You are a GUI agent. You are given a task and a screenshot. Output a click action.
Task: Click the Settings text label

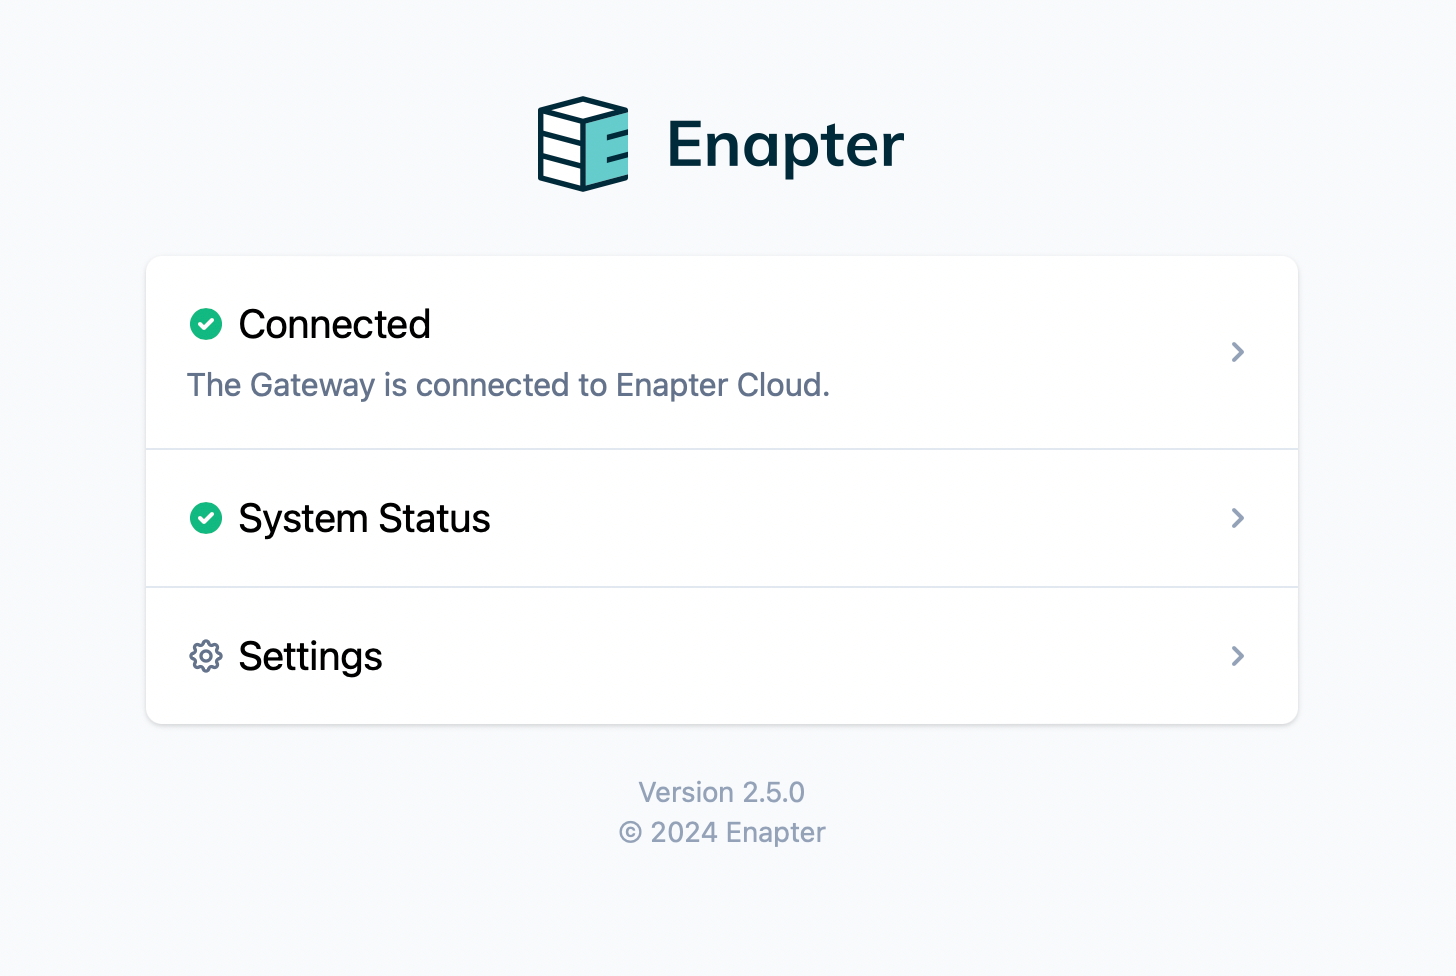click(310, 656)
